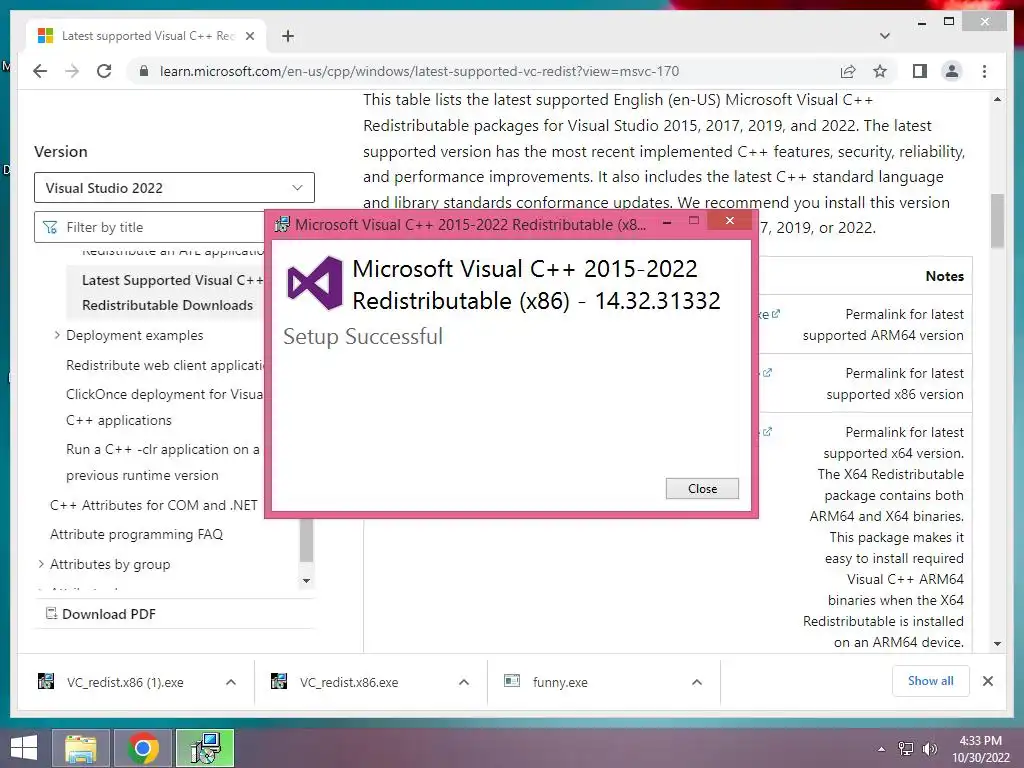This screenshot has height=768, width=1024.
Task: Click the filter funnel icon
Action: tap(50, 227)
